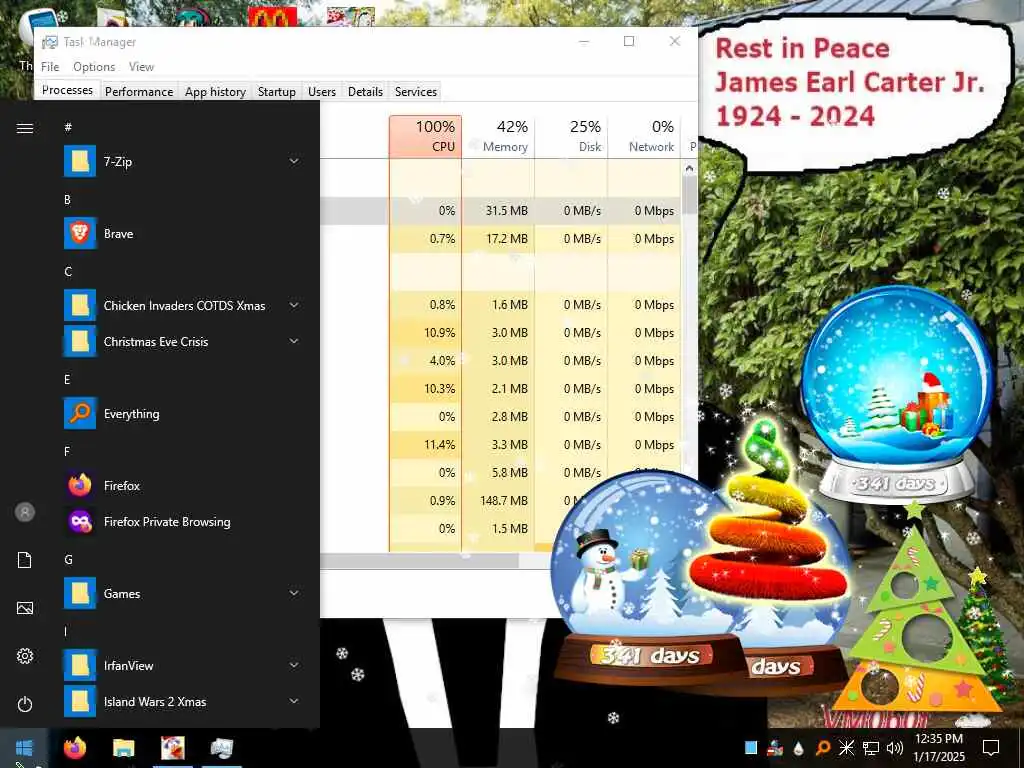
Task: Select the Processes tab
Action: (67, 90)
